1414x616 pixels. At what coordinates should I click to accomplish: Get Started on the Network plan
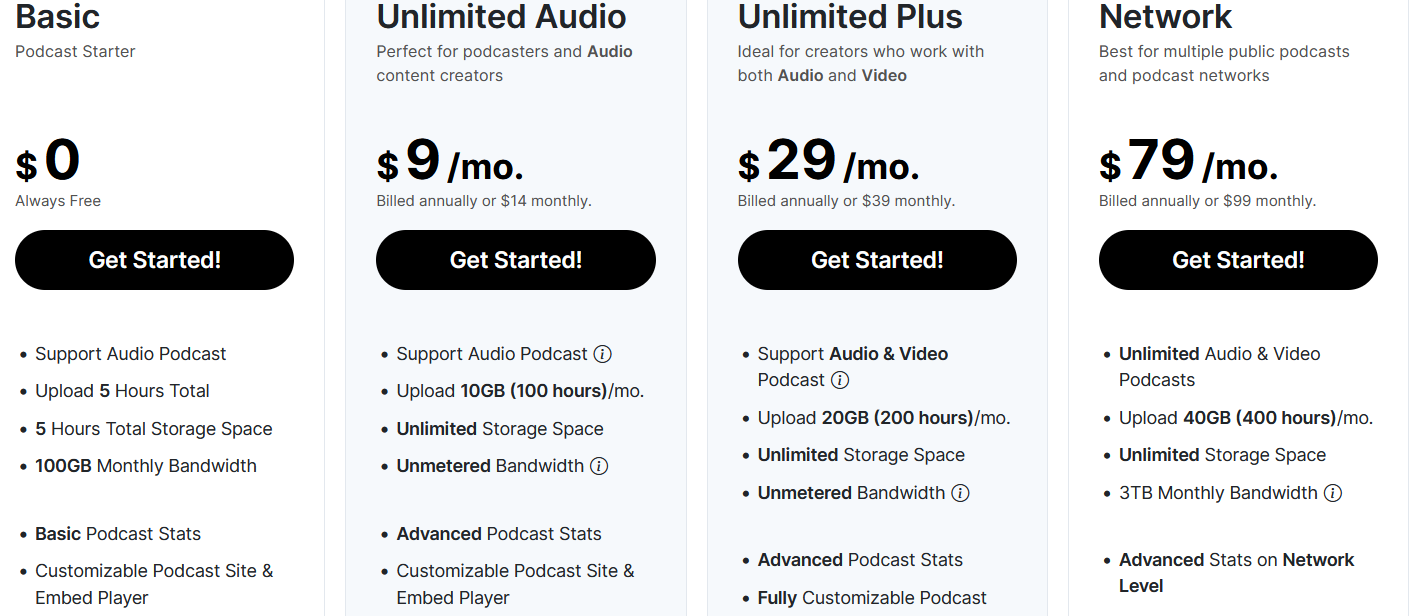[1238, 260]
